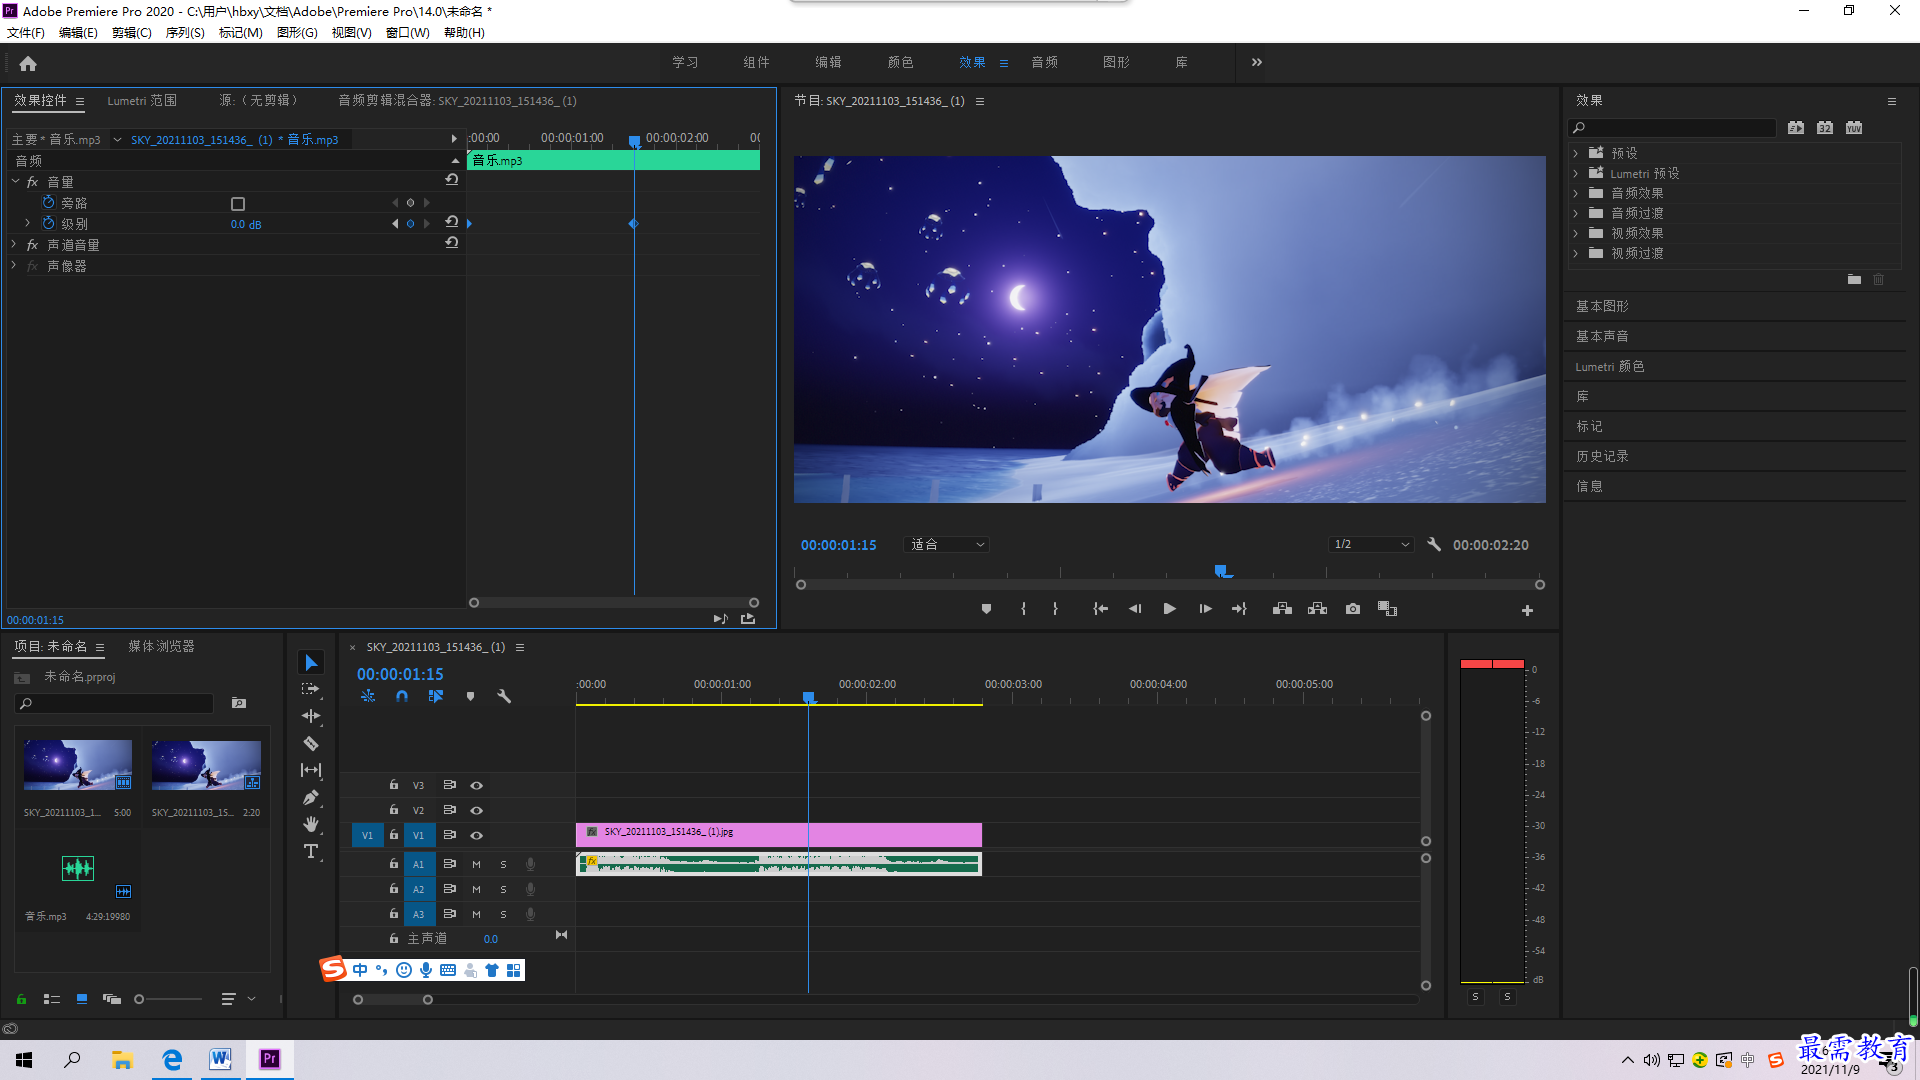Solo track A2
Image resolution: width=1920 pixels, height=1080 pixels.
[x=503, y=889]
